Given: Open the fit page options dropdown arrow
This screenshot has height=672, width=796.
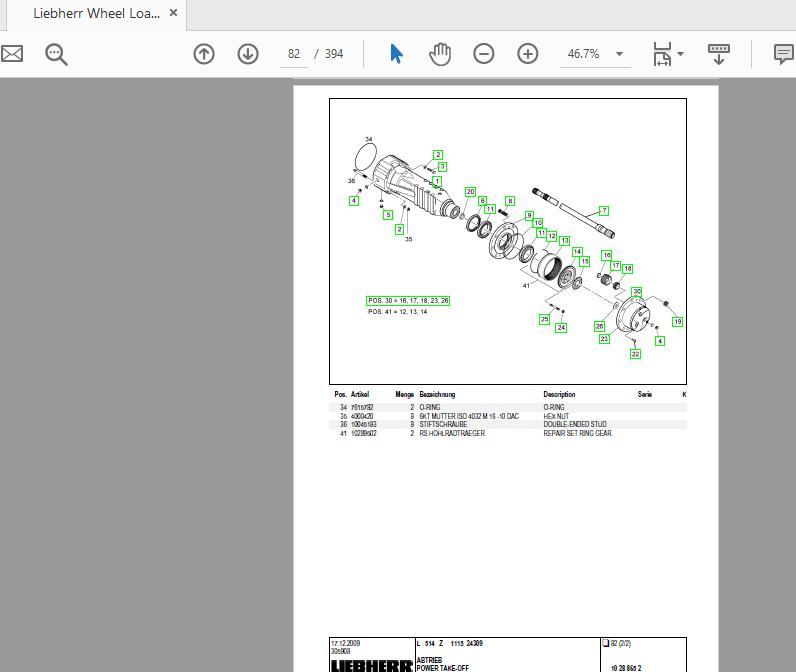Looking at the screenshot, I should [681, 54].
